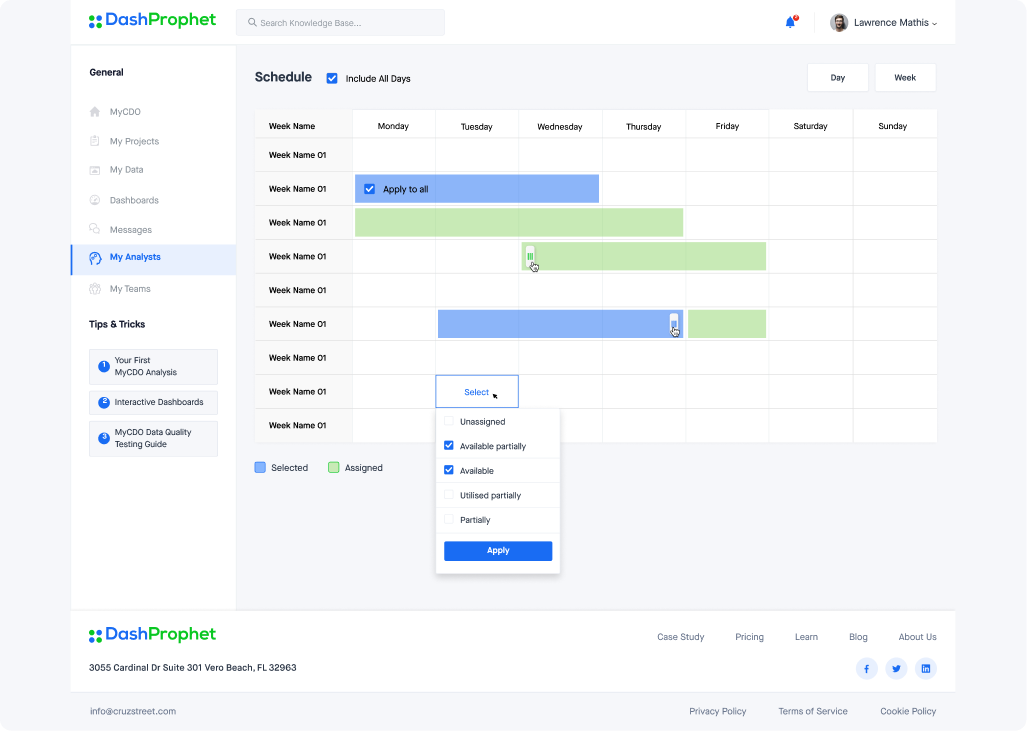Check the Unassigned option
1027x731 pixels.
[x=449, y=422]
